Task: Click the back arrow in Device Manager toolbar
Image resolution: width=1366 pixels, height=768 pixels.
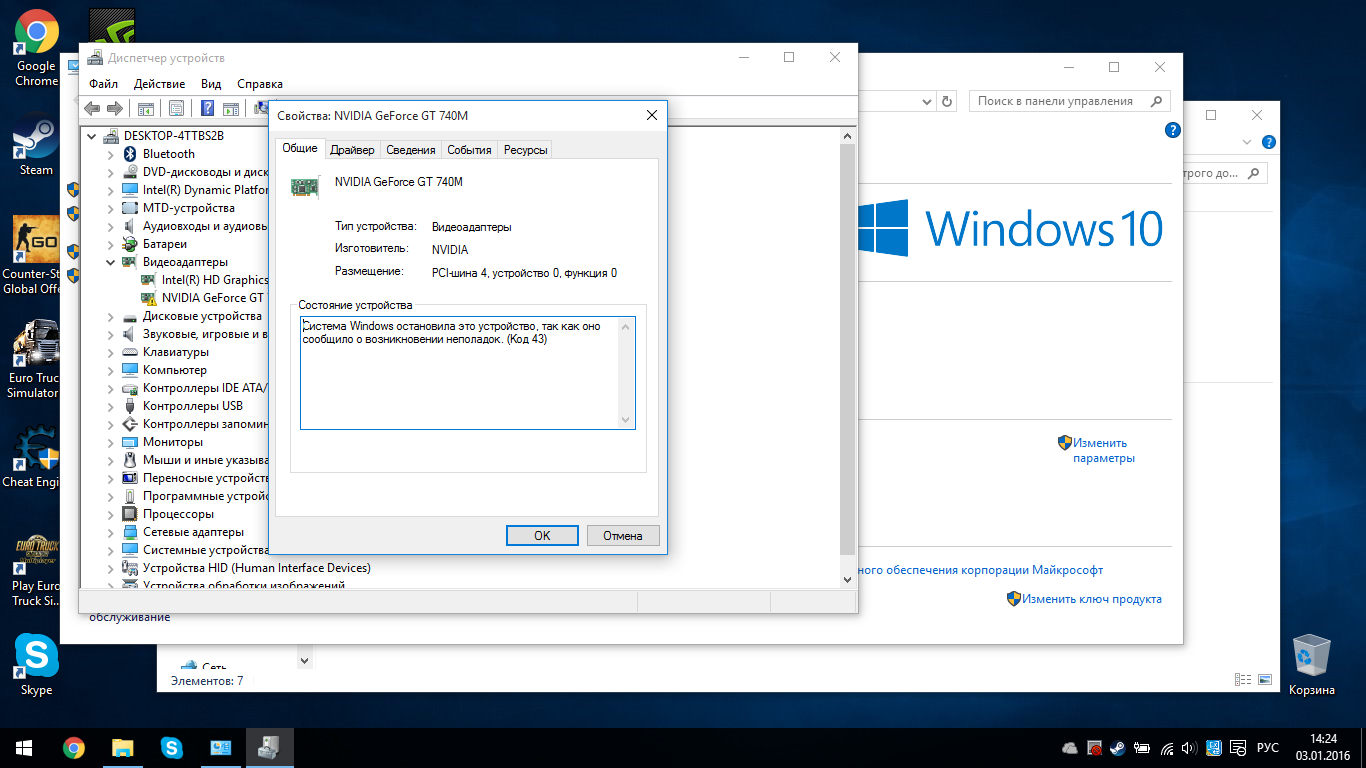Action: point(92,108)
